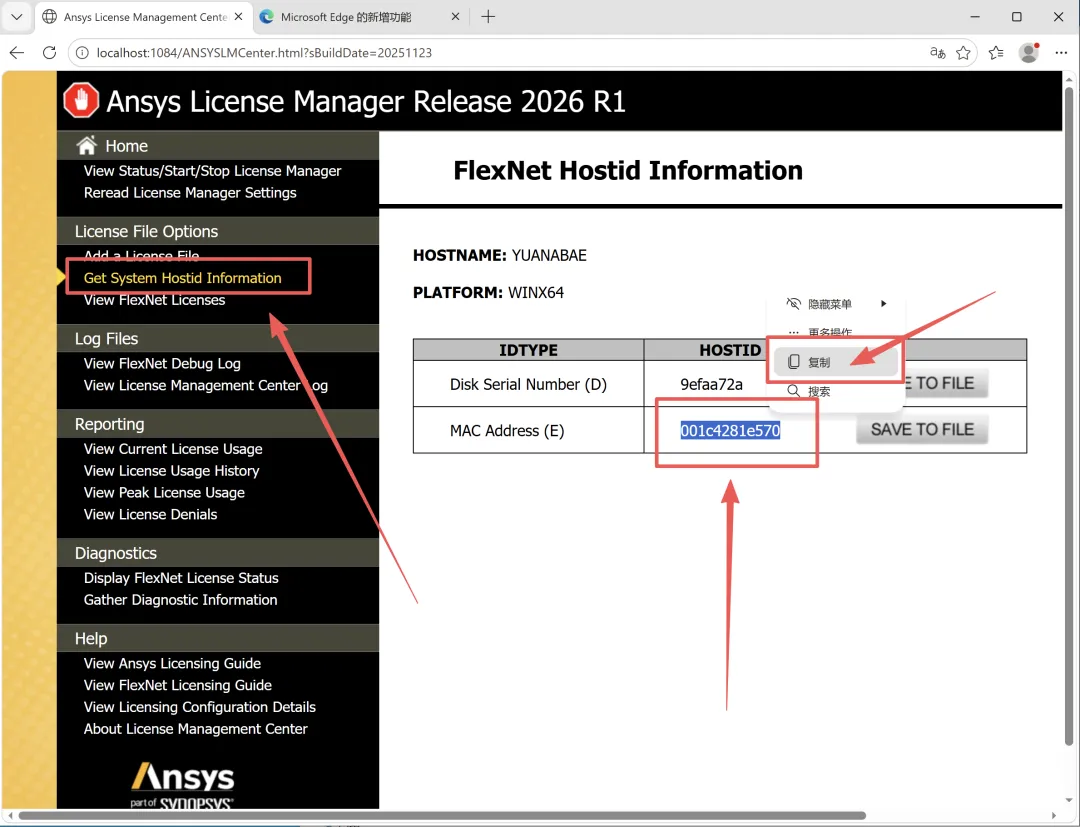Viewport: 1080px width, 827px height.
Task: Choose 复制 (Copy) in context menu
Action: [x=835, y=362]
